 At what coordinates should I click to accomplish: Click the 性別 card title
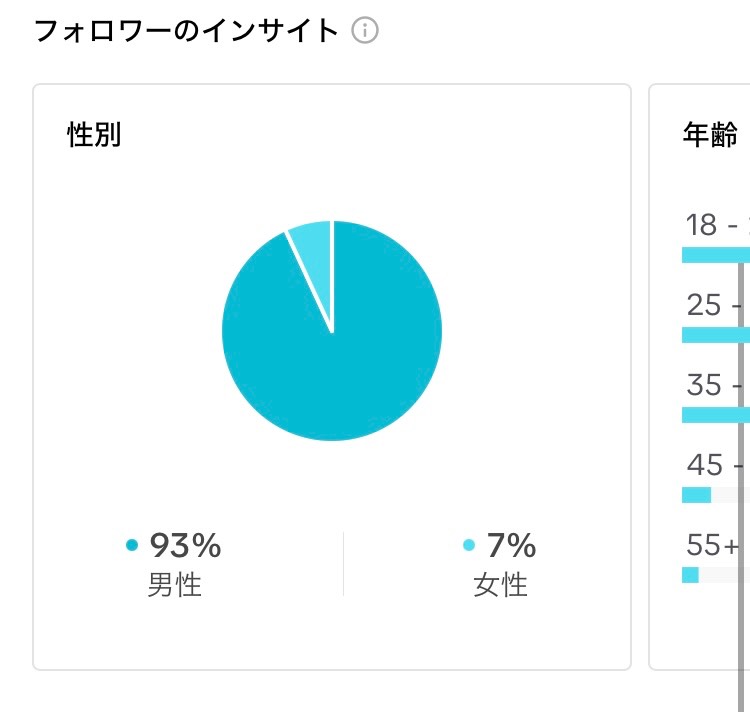coord(94,134)
